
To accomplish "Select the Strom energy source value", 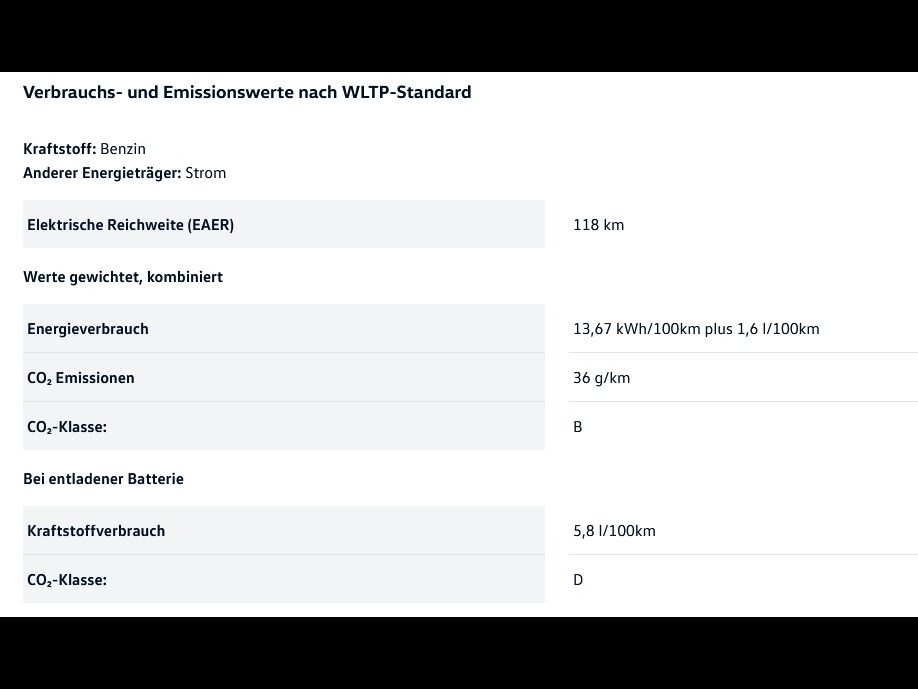I will (x=206, y=173).
